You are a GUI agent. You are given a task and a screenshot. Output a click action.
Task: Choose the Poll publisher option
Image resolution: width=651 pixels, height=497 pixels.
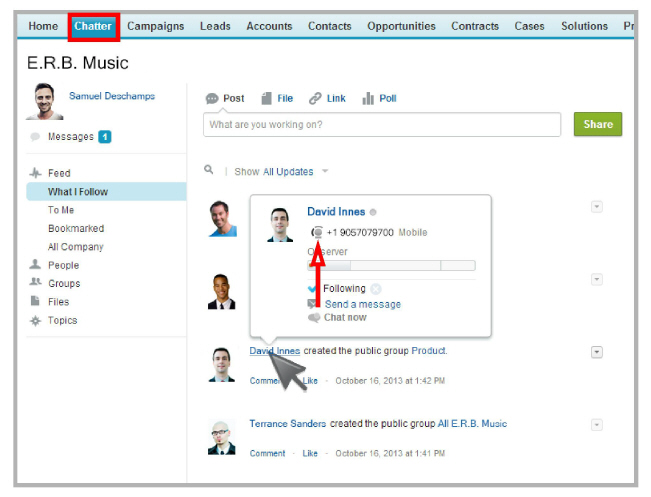click(388, 98)
